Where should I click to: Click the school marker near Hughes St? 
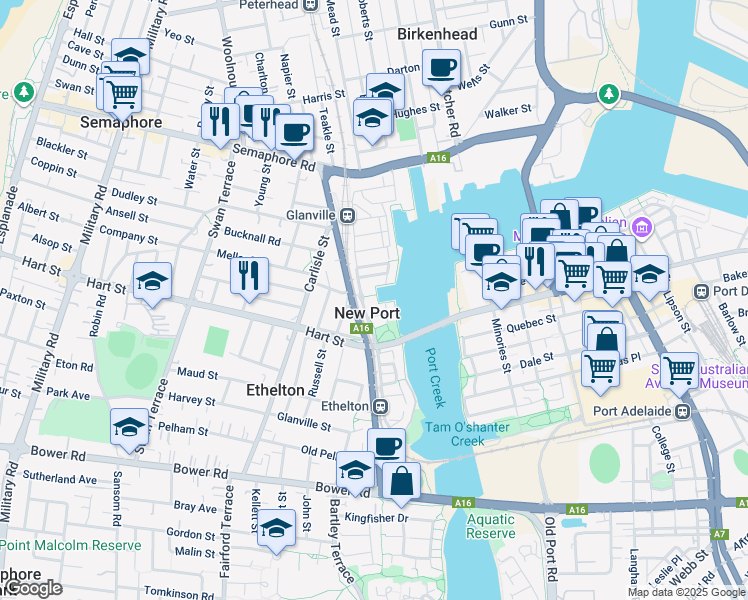pyautogui.click(x=373, y=120)
